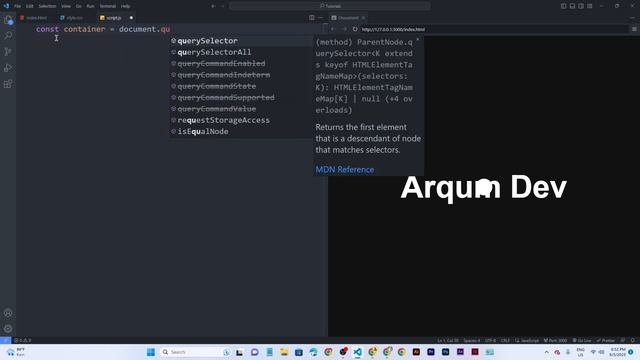Open the Manage gear in activity bar
The height and width of the screenshot is (360, 640).
click(x=8, y=329)
